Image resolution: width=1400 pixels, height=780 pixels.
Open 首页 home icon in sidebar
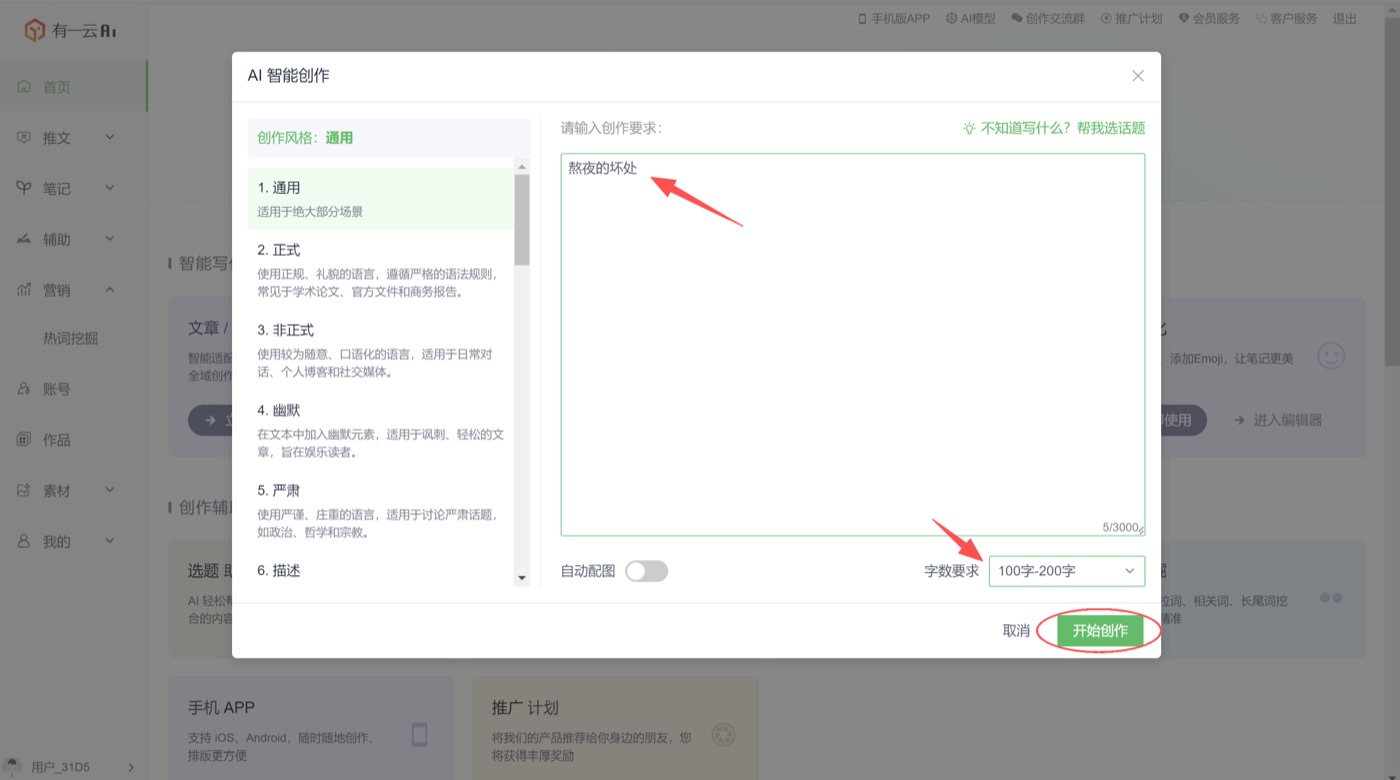24,87
